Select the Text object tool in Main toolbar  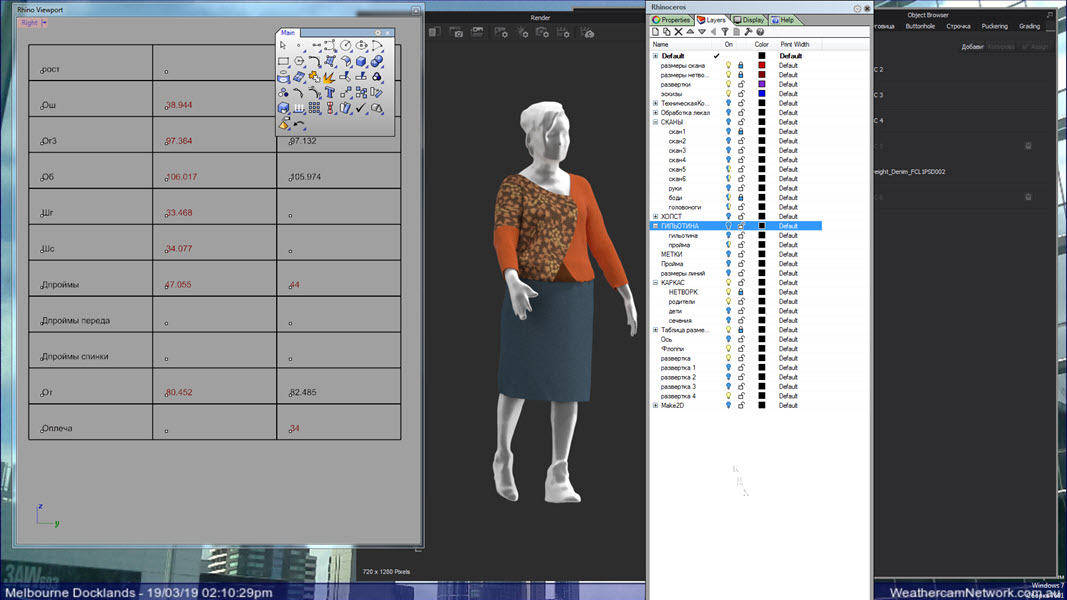[330, 92]
